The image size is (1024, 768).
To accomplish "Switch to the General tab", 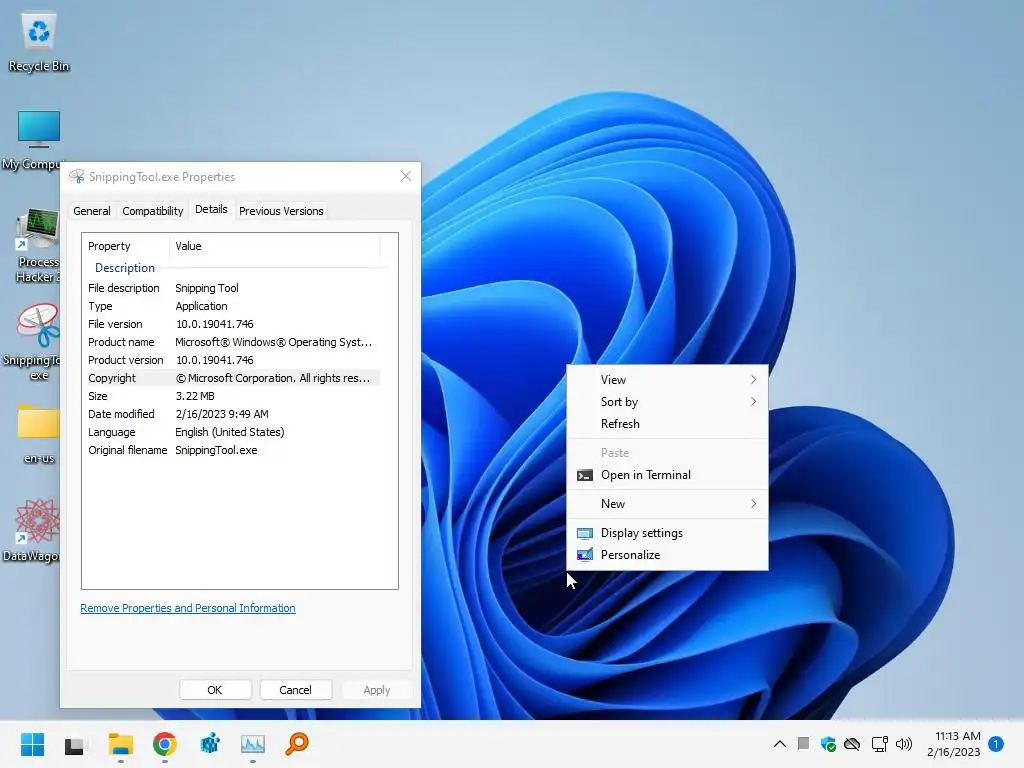I will [x=91, y=211].
